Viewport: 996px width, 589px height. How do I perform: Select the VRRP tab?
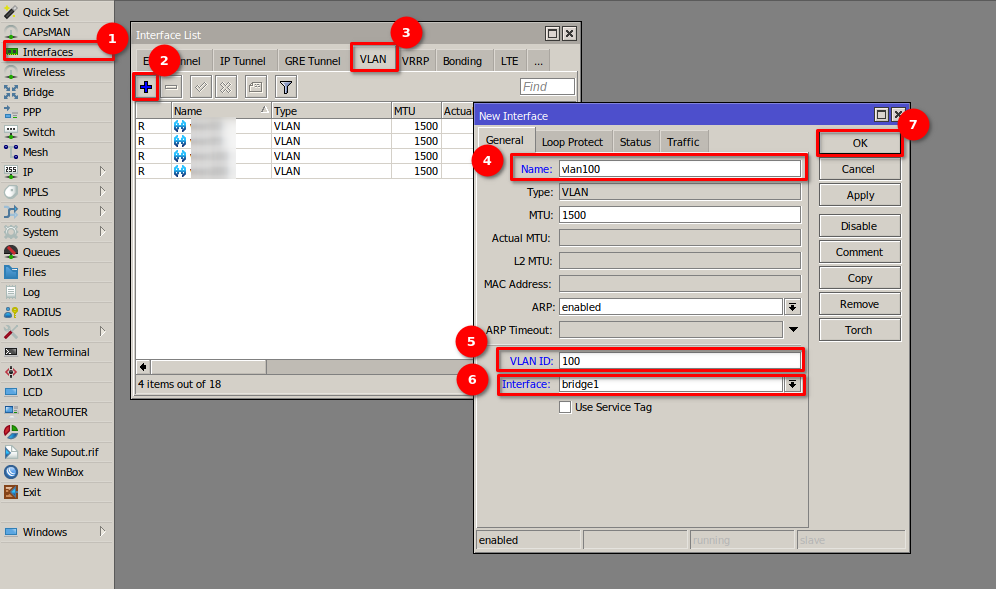(x=415, y=61)
